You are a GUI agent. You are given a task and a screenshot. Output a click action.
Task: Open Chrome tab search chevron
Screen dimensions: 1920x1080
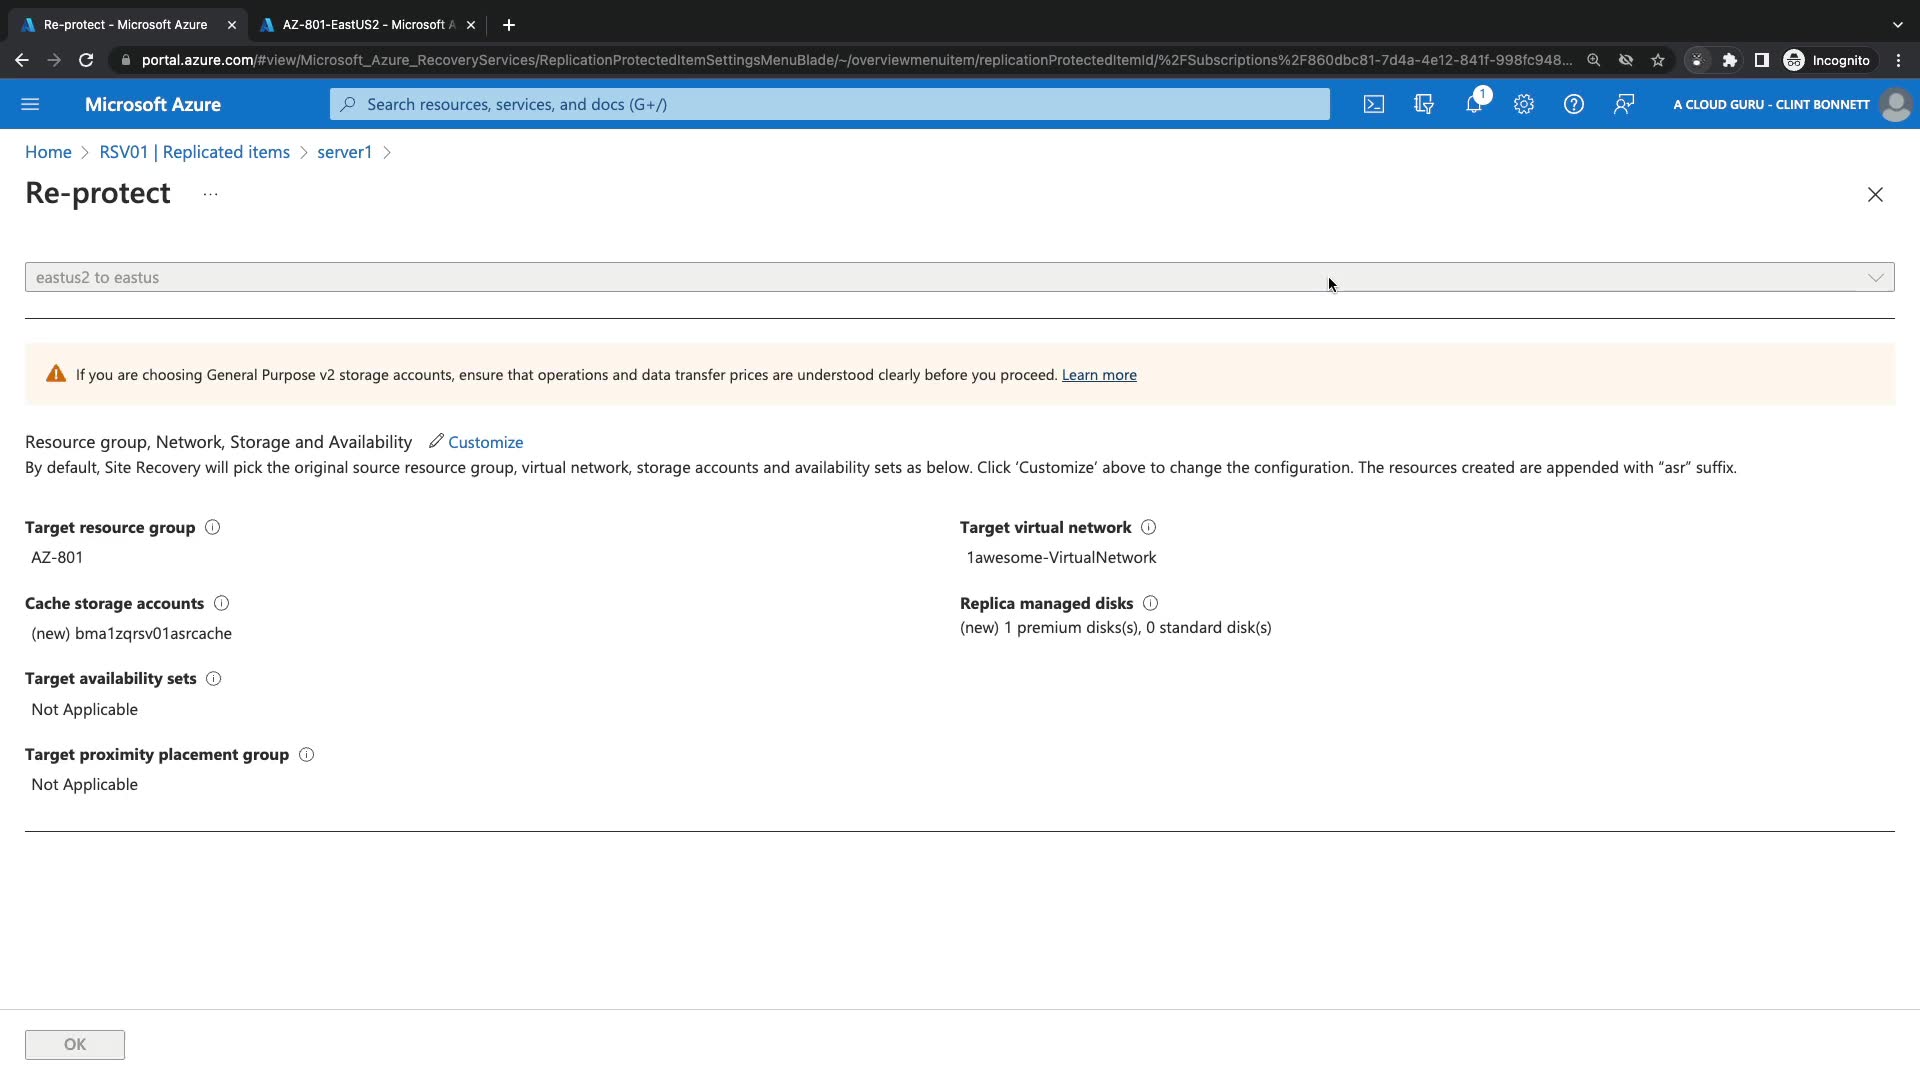[1897, 24]
